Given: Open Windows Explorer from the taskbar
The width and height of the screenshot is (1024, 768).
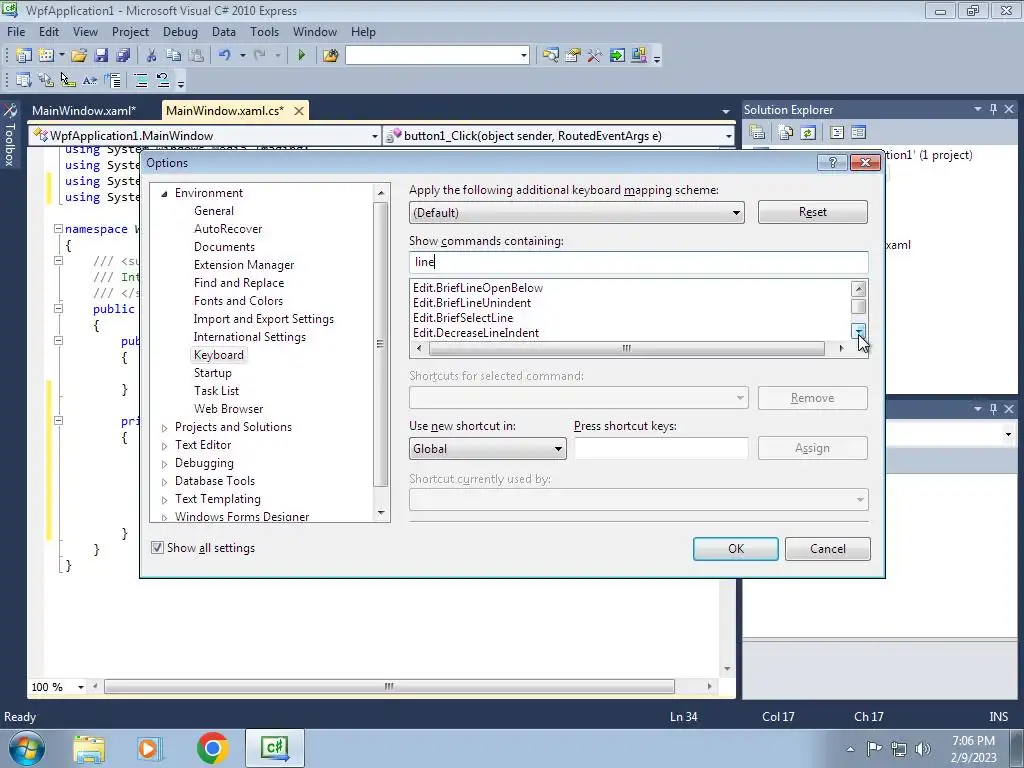Looking at the screenshot, I should click(x=89, y=748).
